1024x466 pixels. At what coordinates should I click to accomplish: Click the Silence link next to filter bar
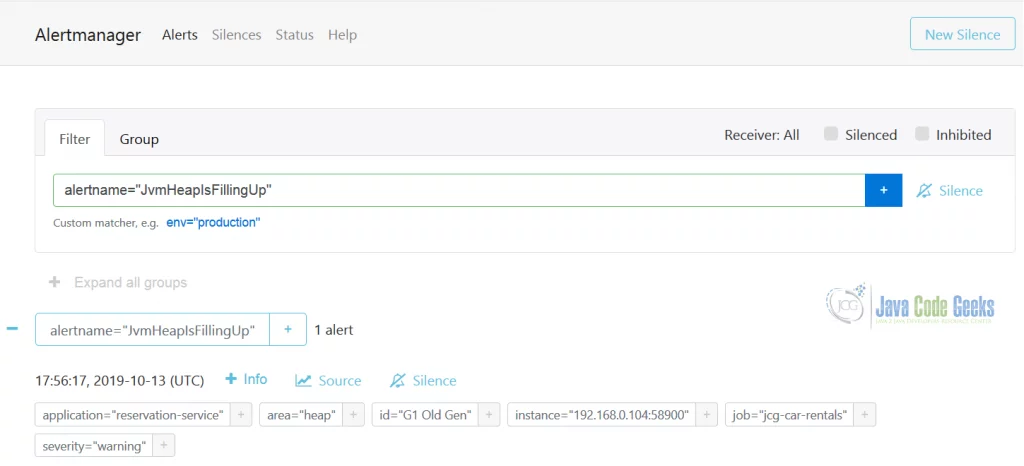(950, 191)
